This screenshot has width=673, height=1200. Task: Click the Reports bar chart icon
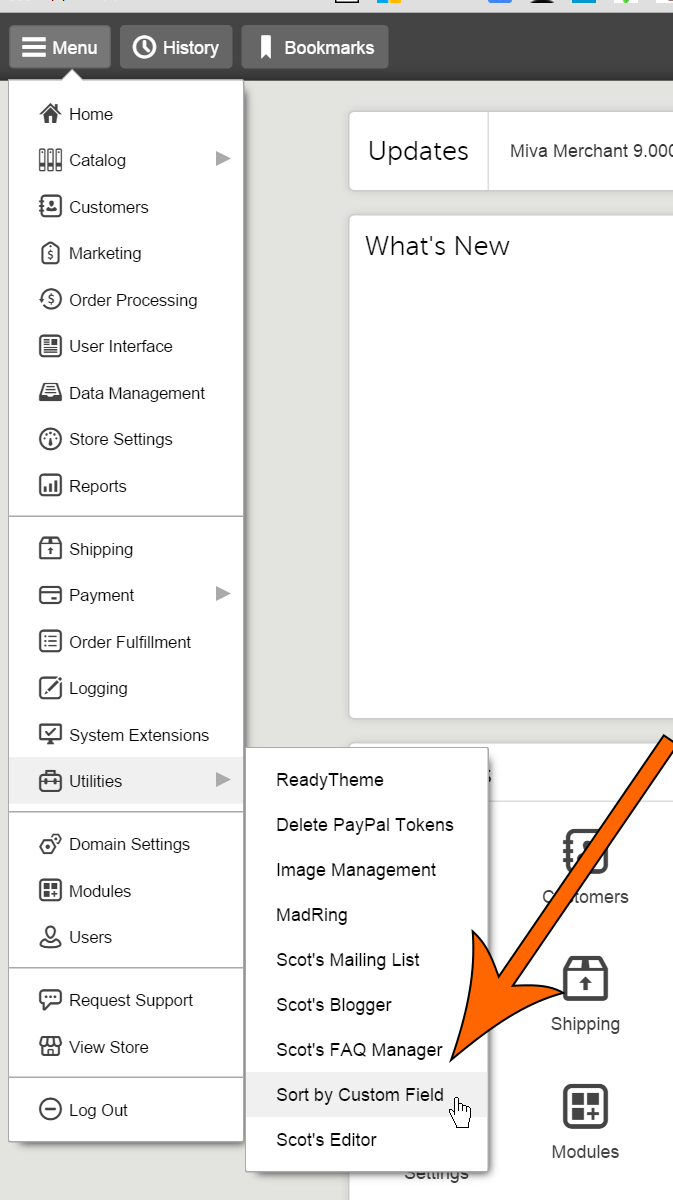[50, 486]
